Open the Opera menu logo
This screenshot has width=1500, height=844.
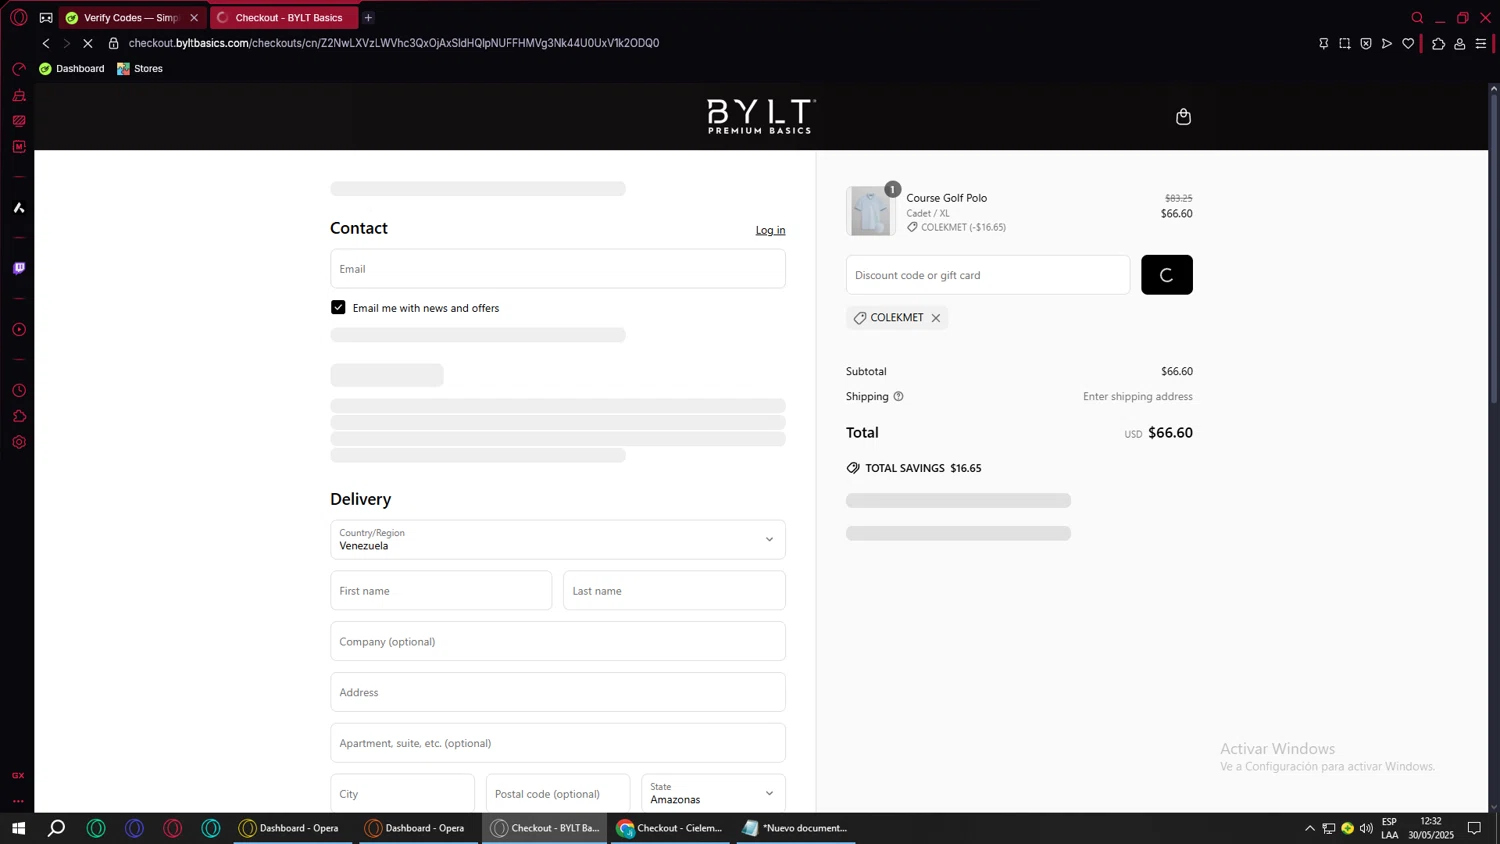[x=18, y=17]
